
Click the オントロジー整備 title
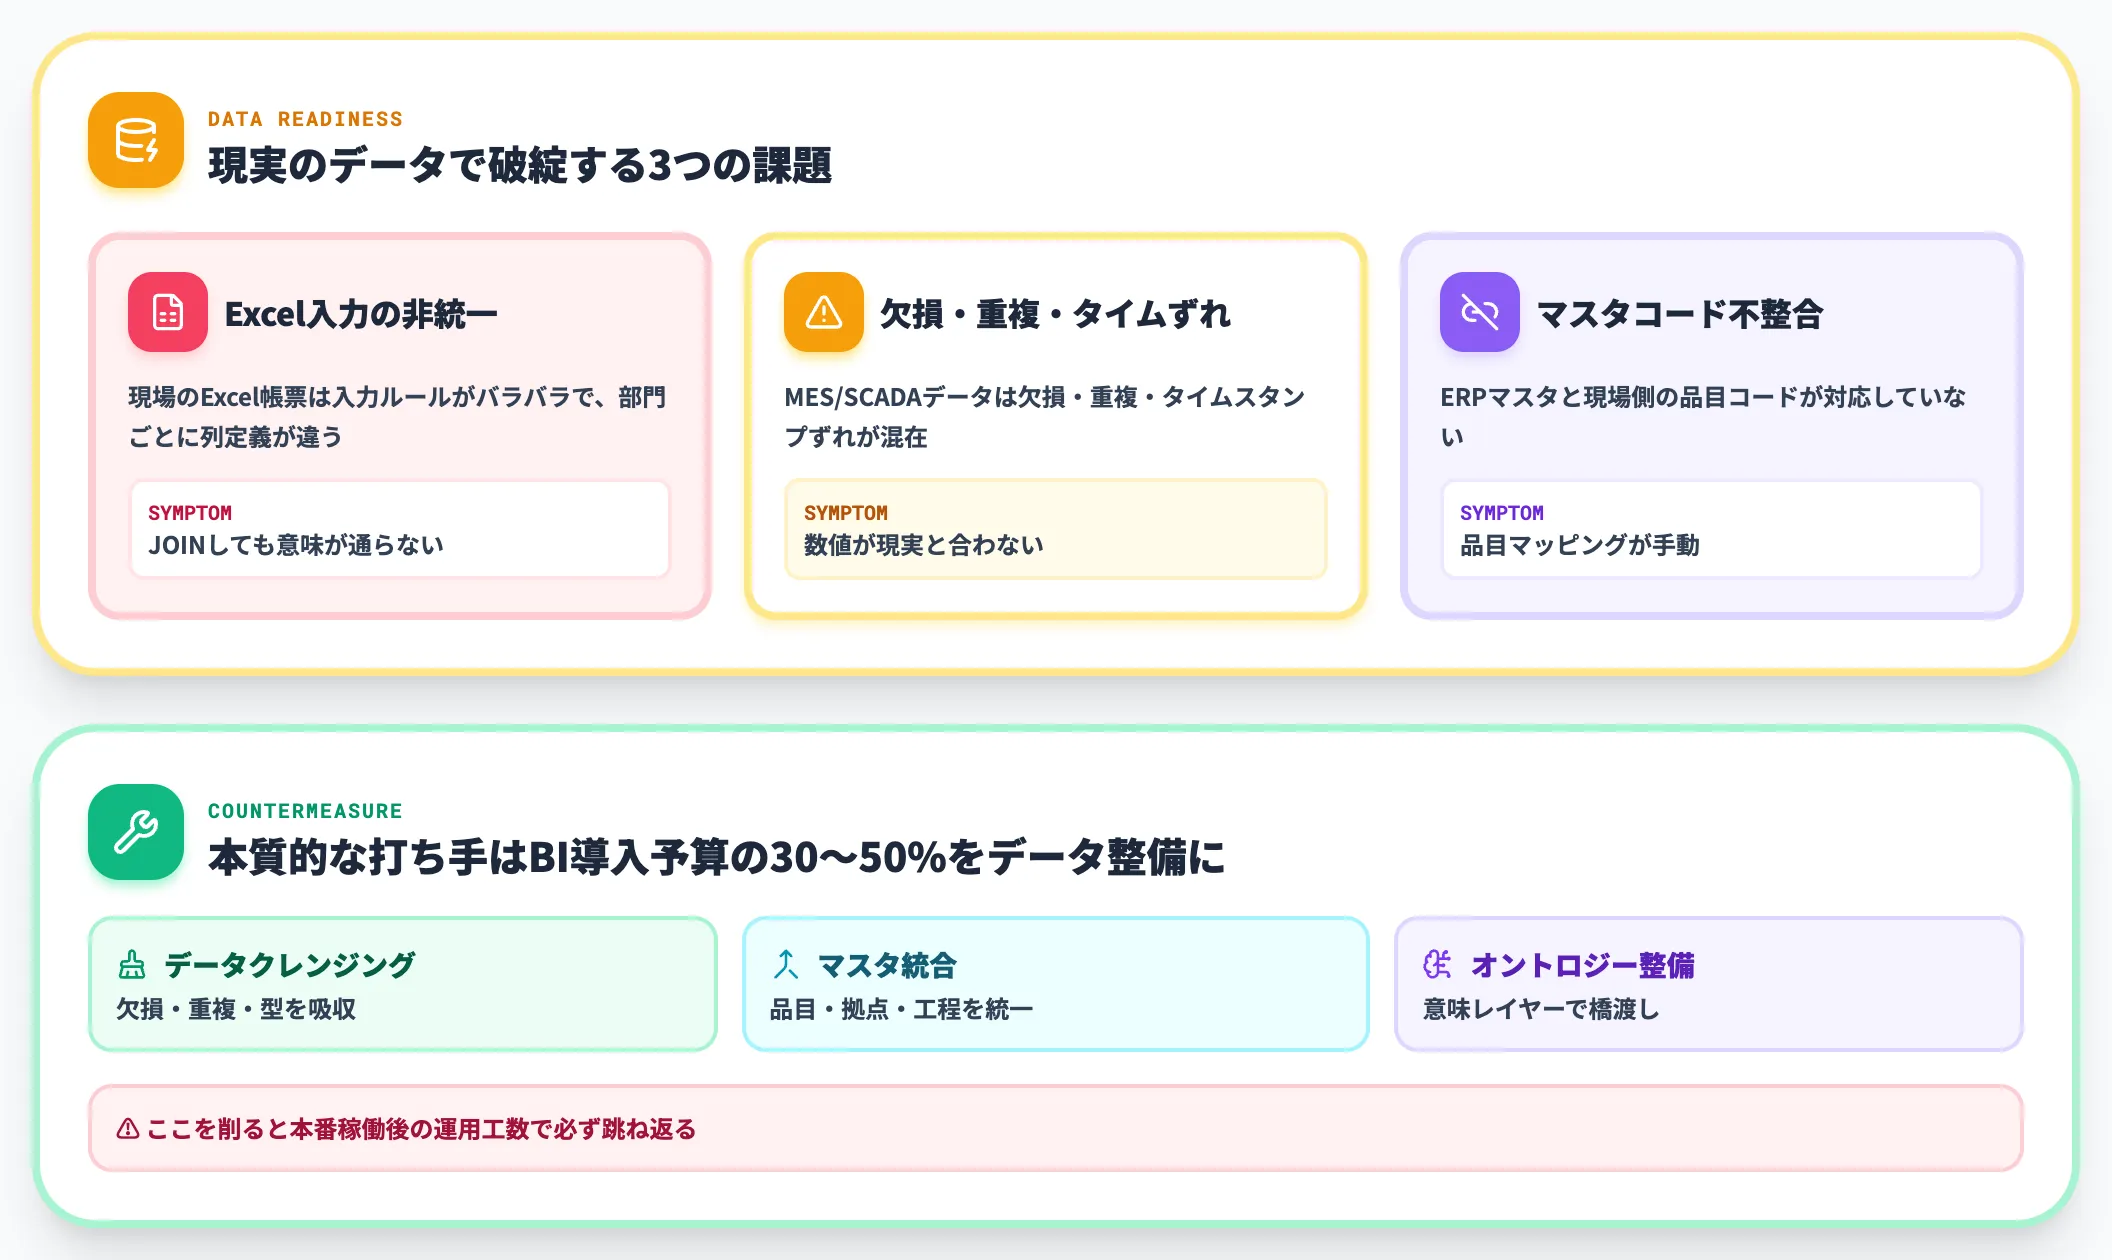coord(1582,965)
